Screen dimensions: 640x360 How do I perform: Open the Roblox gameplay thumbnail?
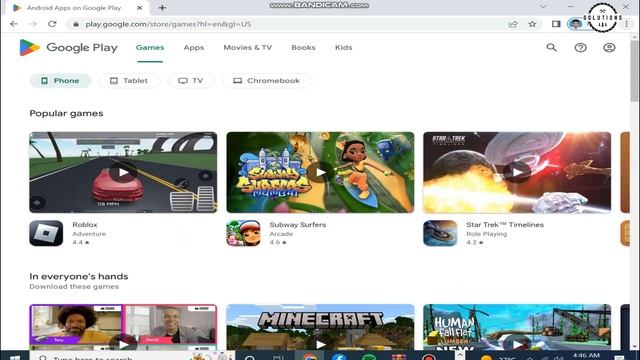pos(123,172)
